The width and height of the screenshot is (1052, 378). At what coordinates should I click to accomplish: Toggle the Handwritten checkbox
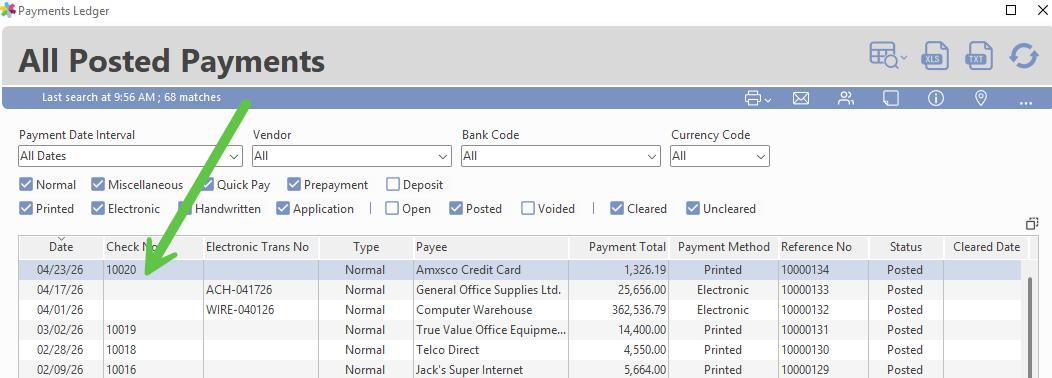(185, 209)
